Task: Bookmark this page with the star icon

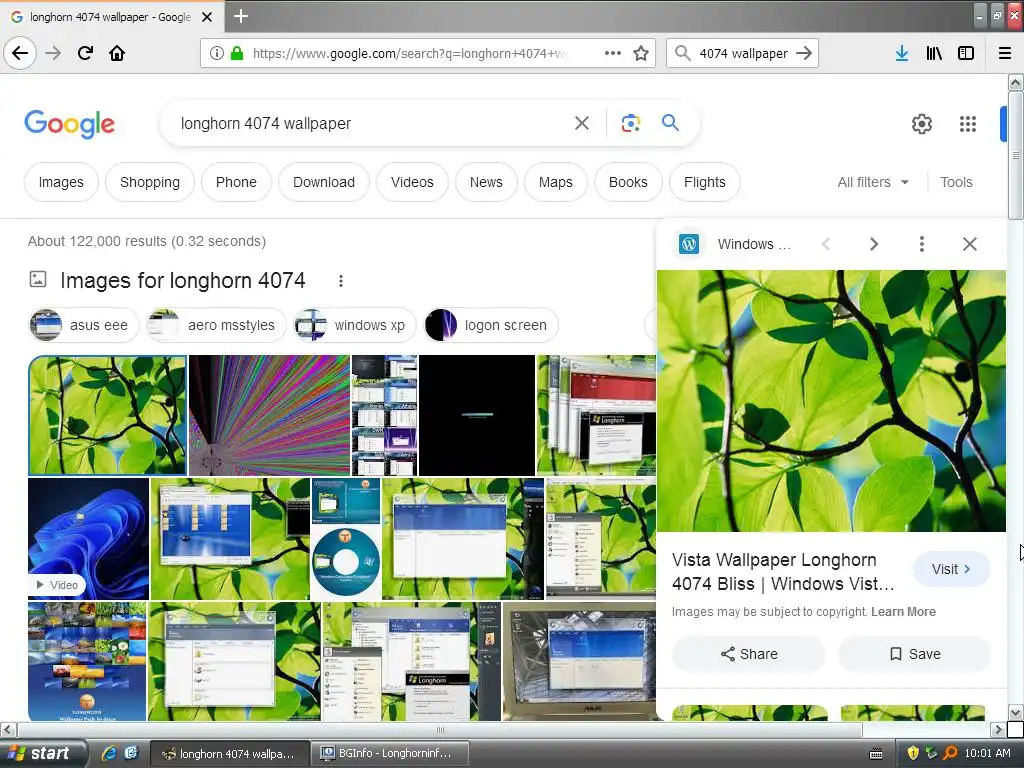Action: 641,53
